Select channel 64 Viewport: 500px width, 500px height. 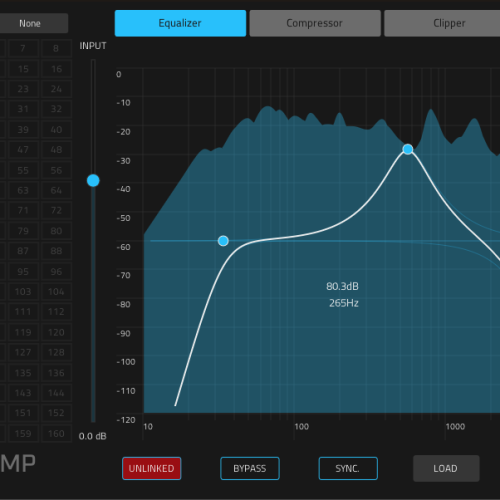point(56,190)
